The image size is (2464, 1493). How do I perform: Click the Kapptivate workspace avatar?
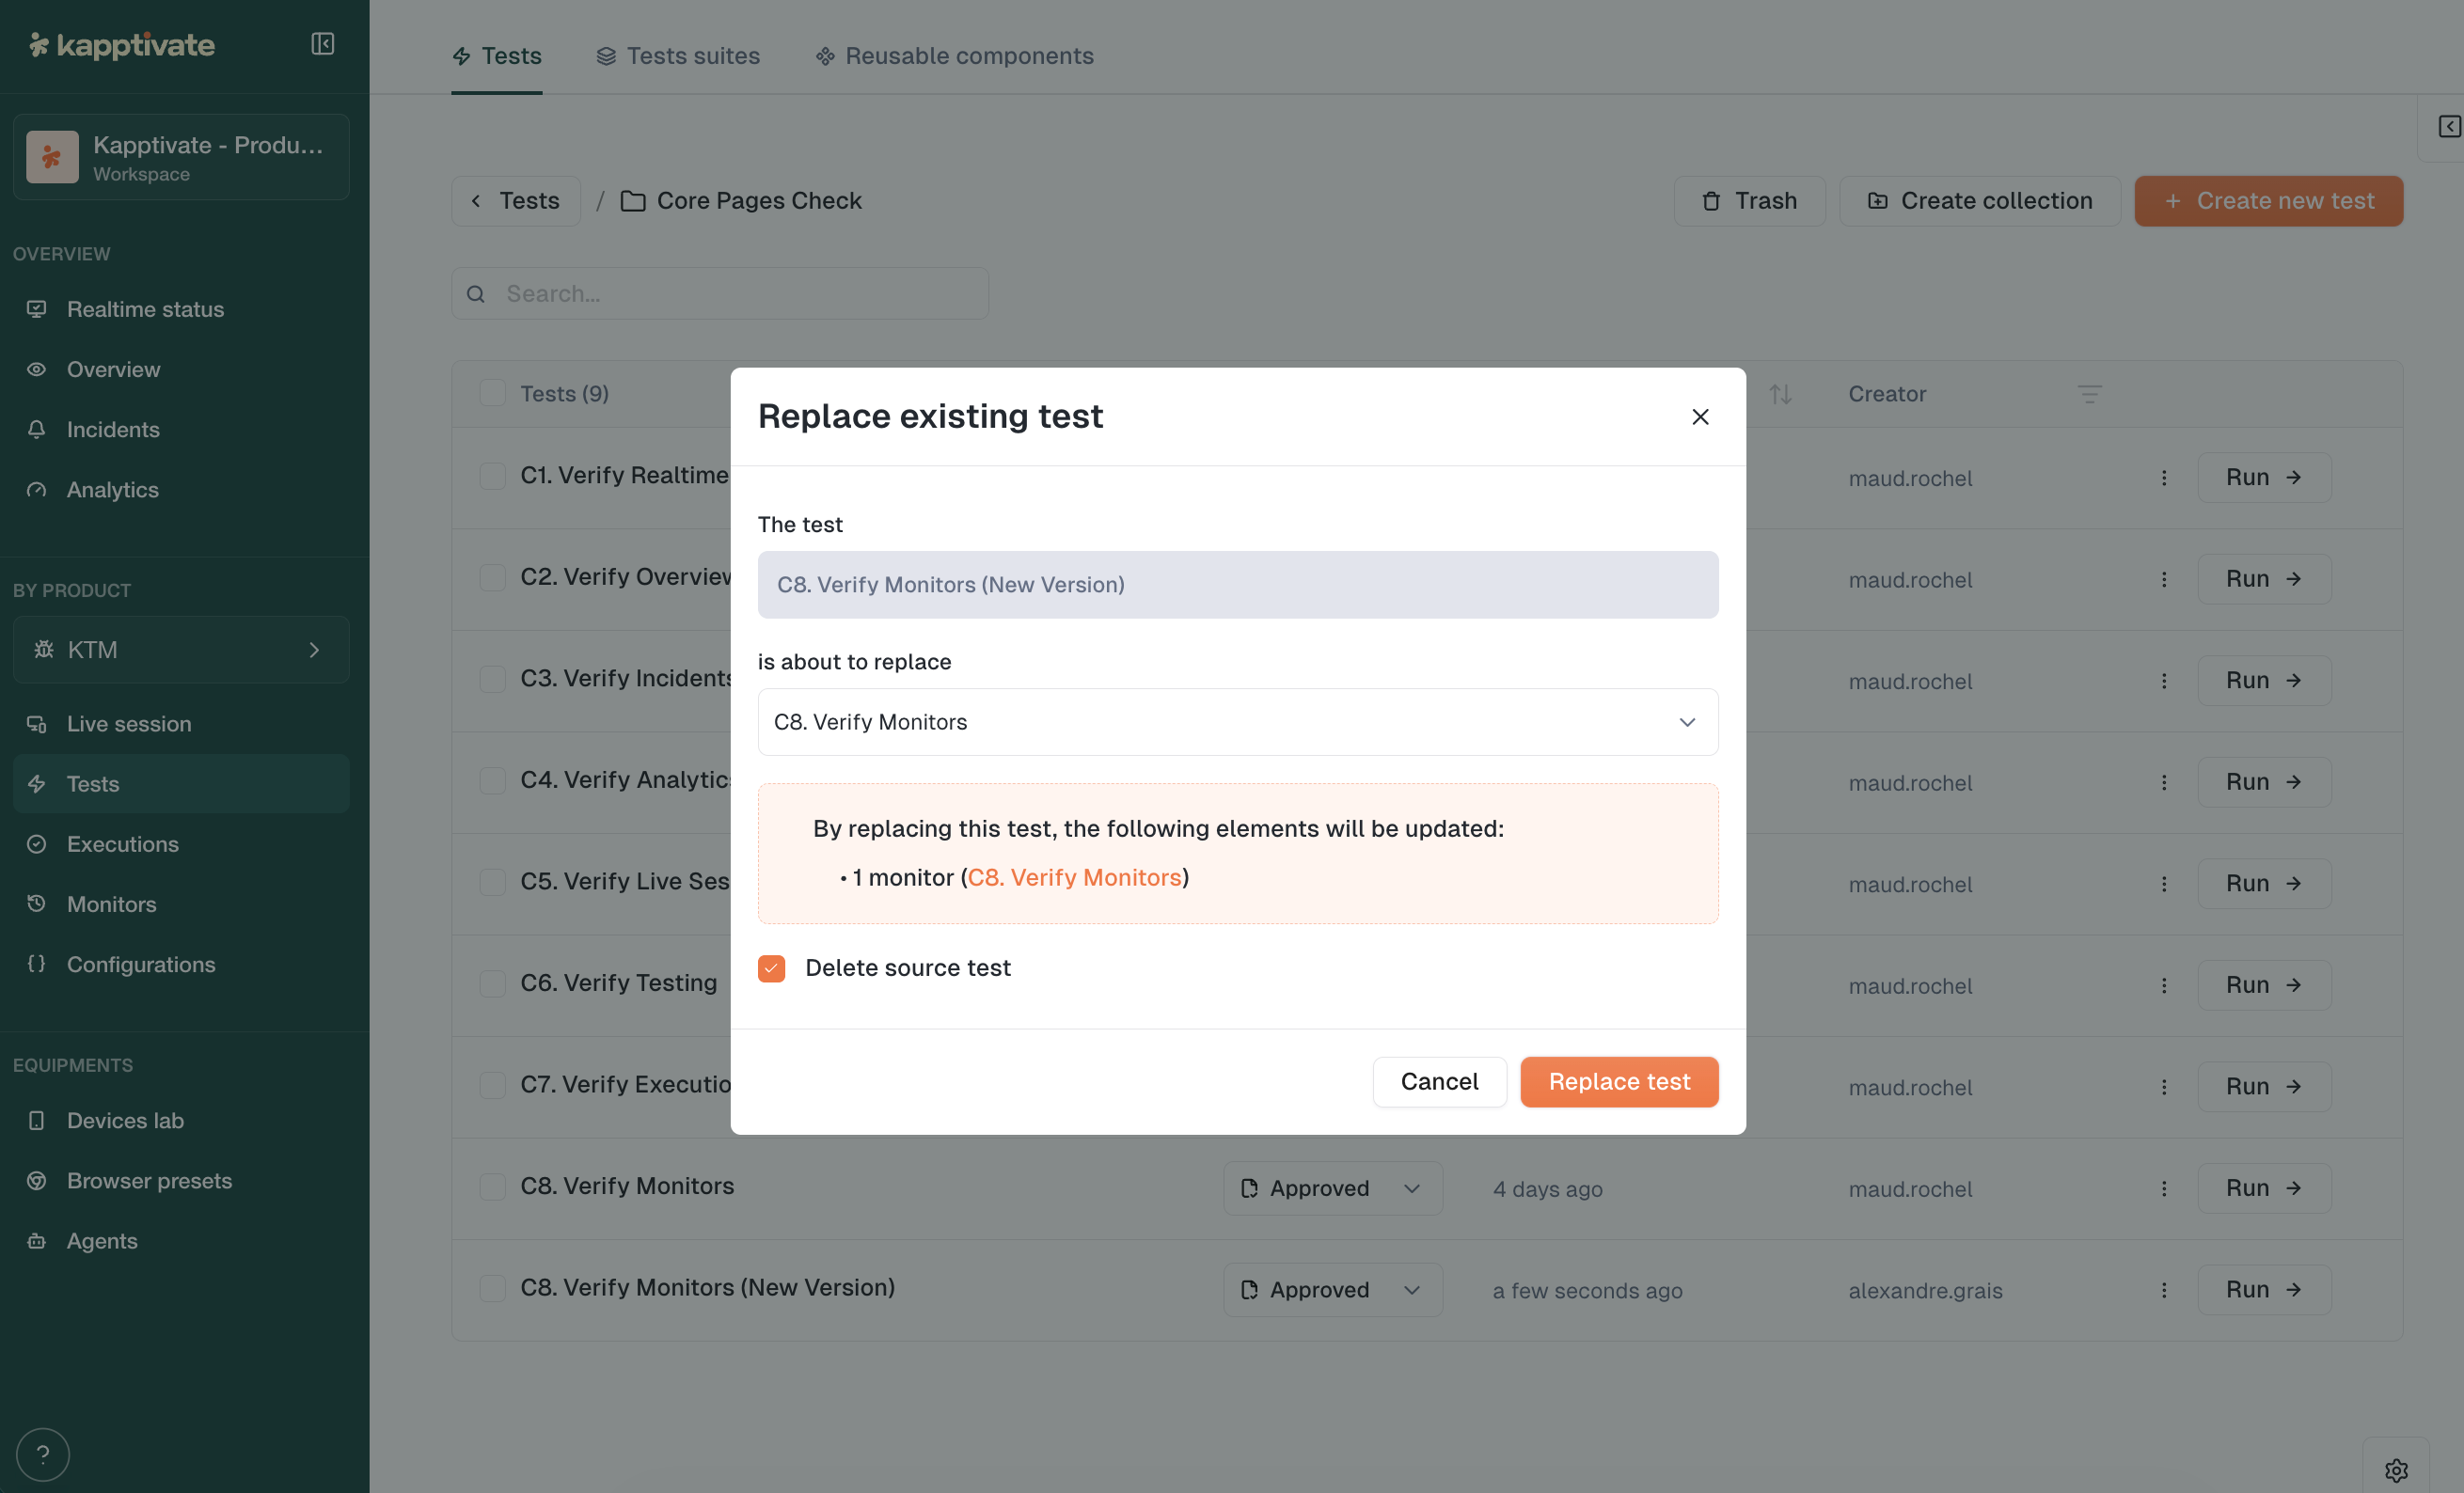[x=52, y=157]
